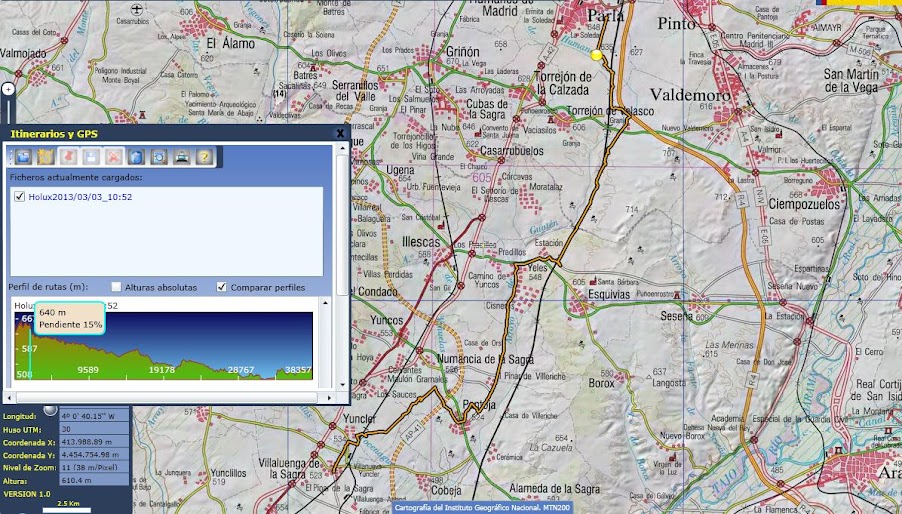The width and height of the screenshot is (902, 514).
Task: Print the itinerary with the printer icon
Action: [182, 156]
